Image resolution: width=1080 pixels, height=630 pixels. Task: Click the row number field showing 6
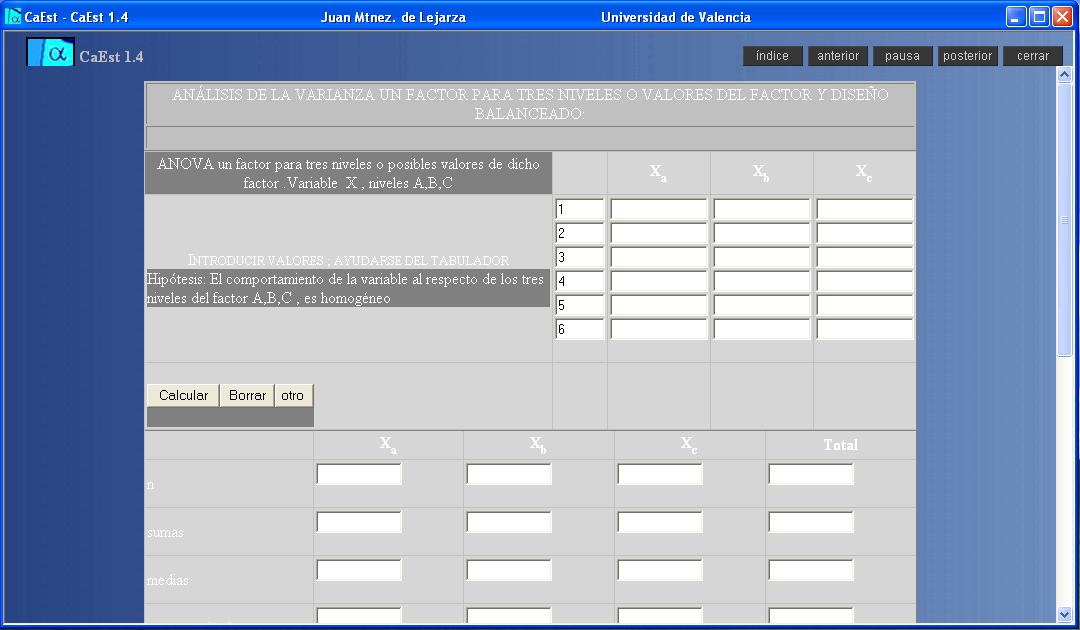(x=579, y=329)
